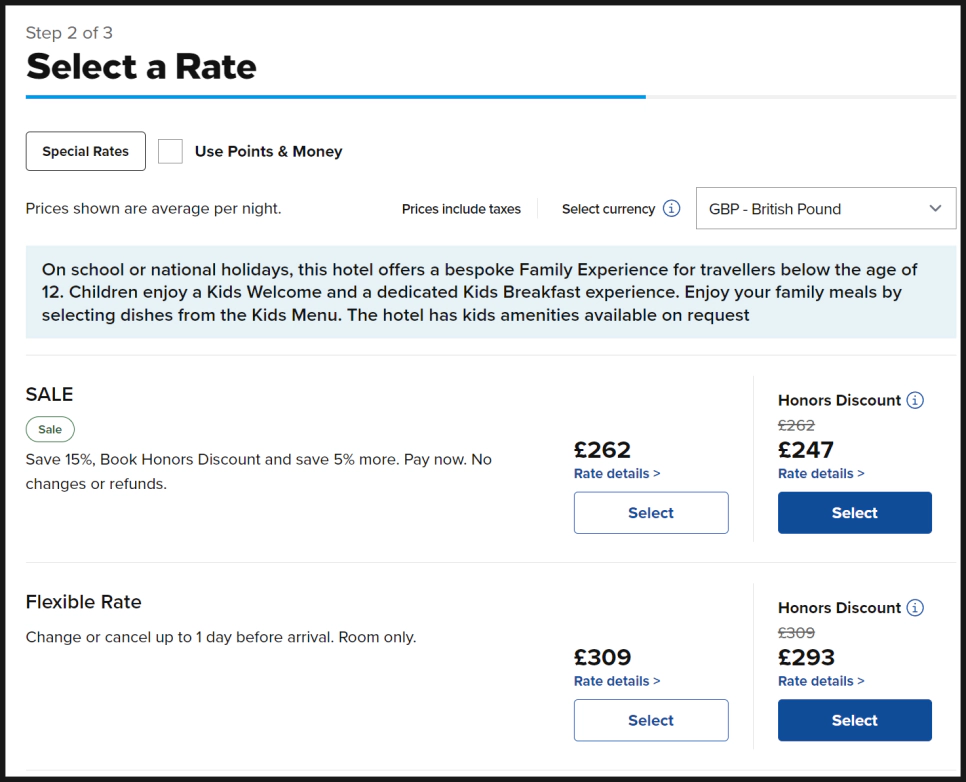This screenshot has width=966, height=782.
Task: Click the Family Experience information banner
Action: pos(490,292)
